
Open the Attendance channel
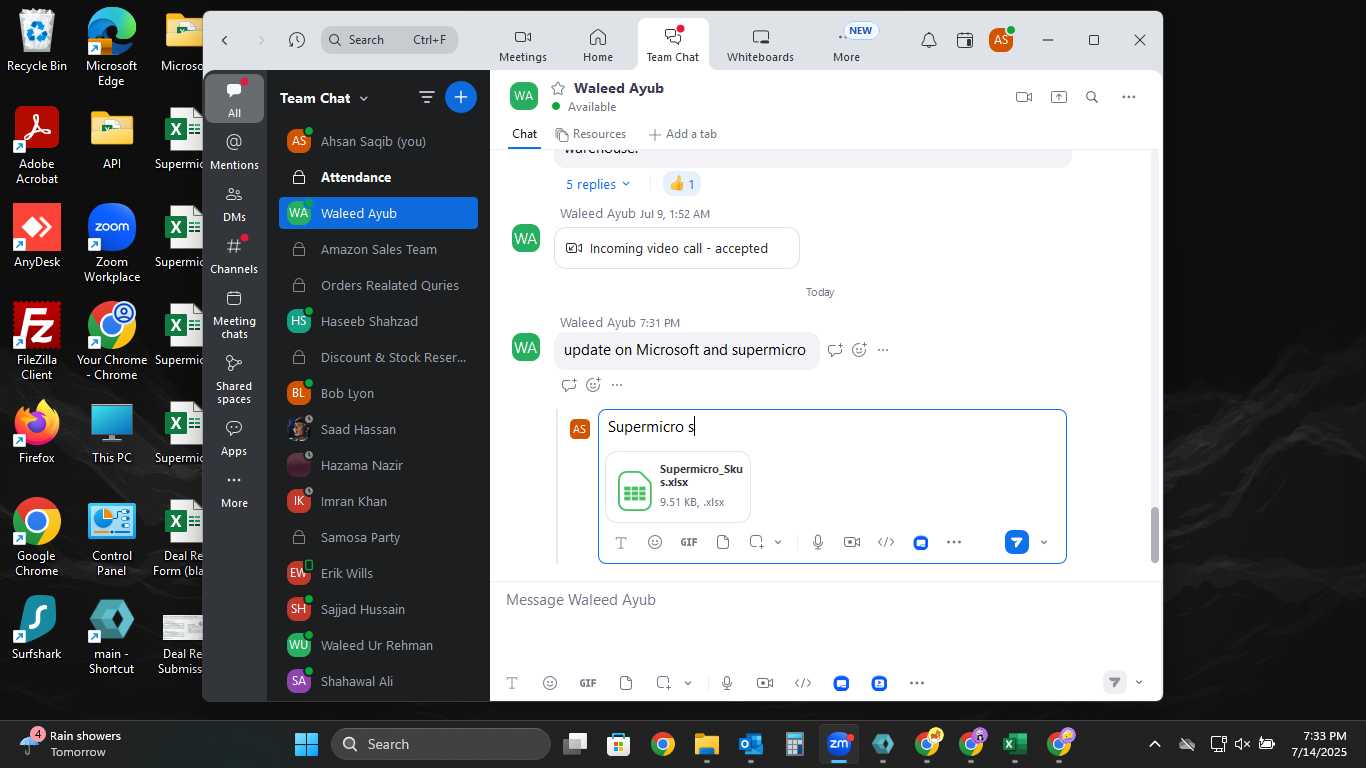[379, 177]
